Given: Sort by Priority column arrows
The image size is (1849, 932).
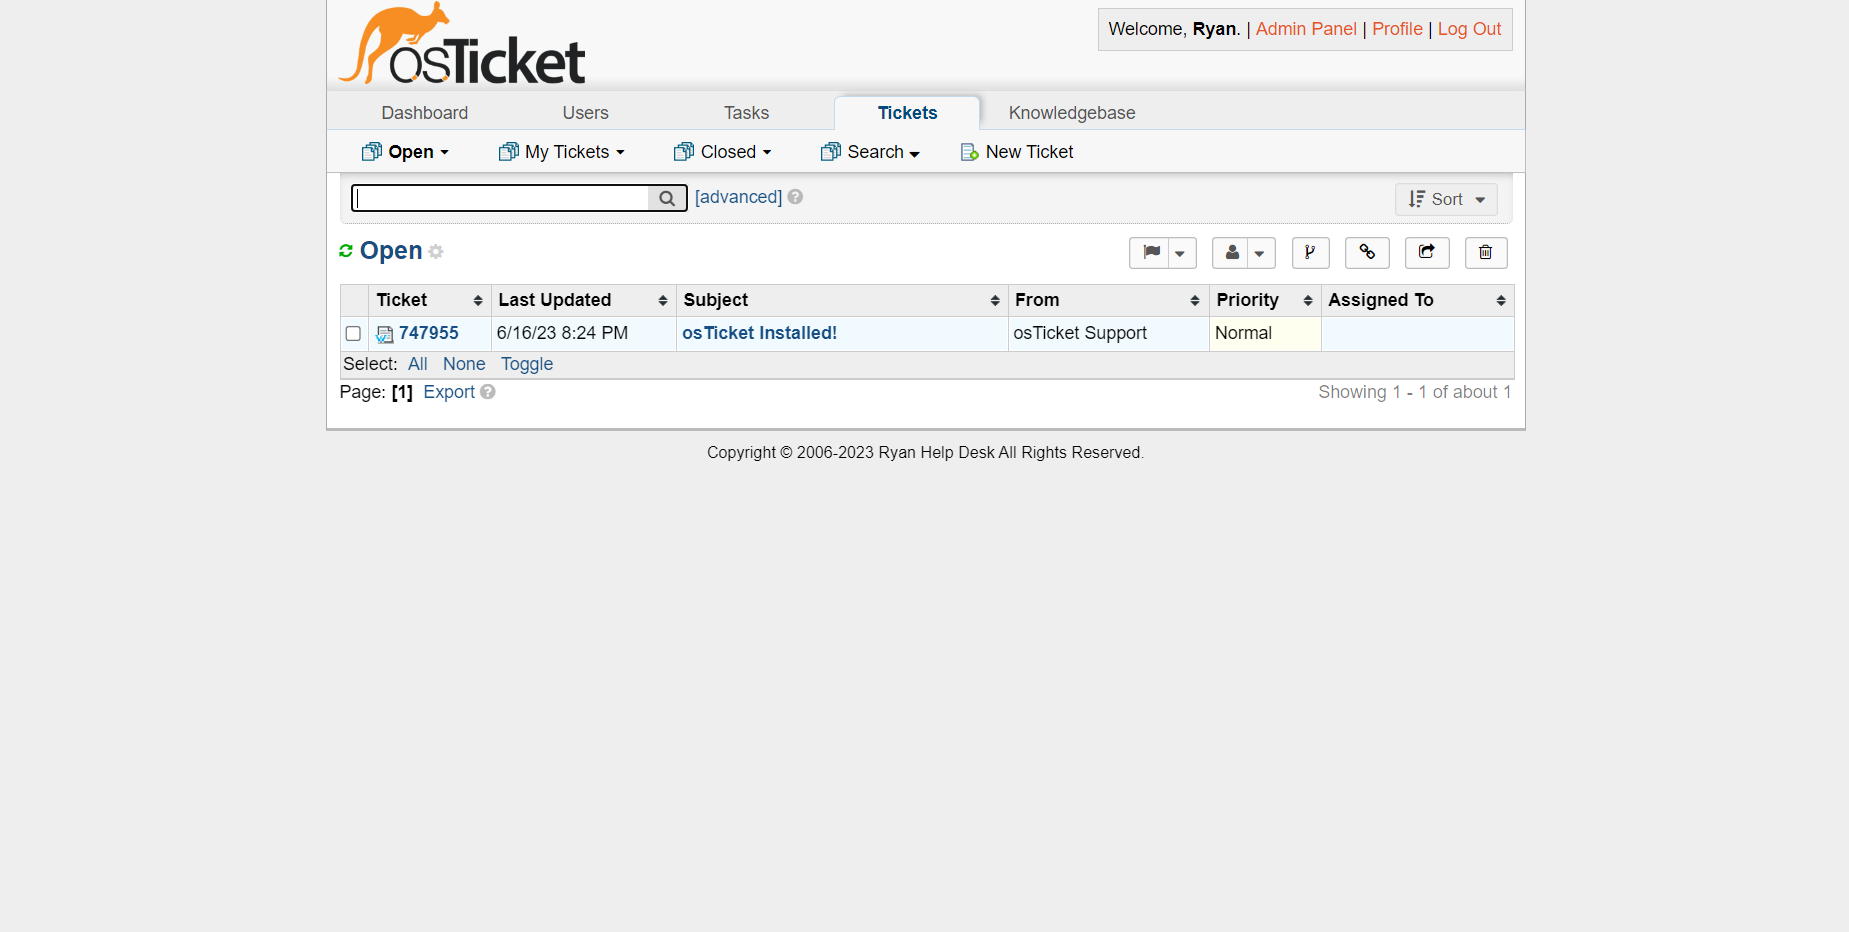Looking at the screenshot, I should 1308,301.
